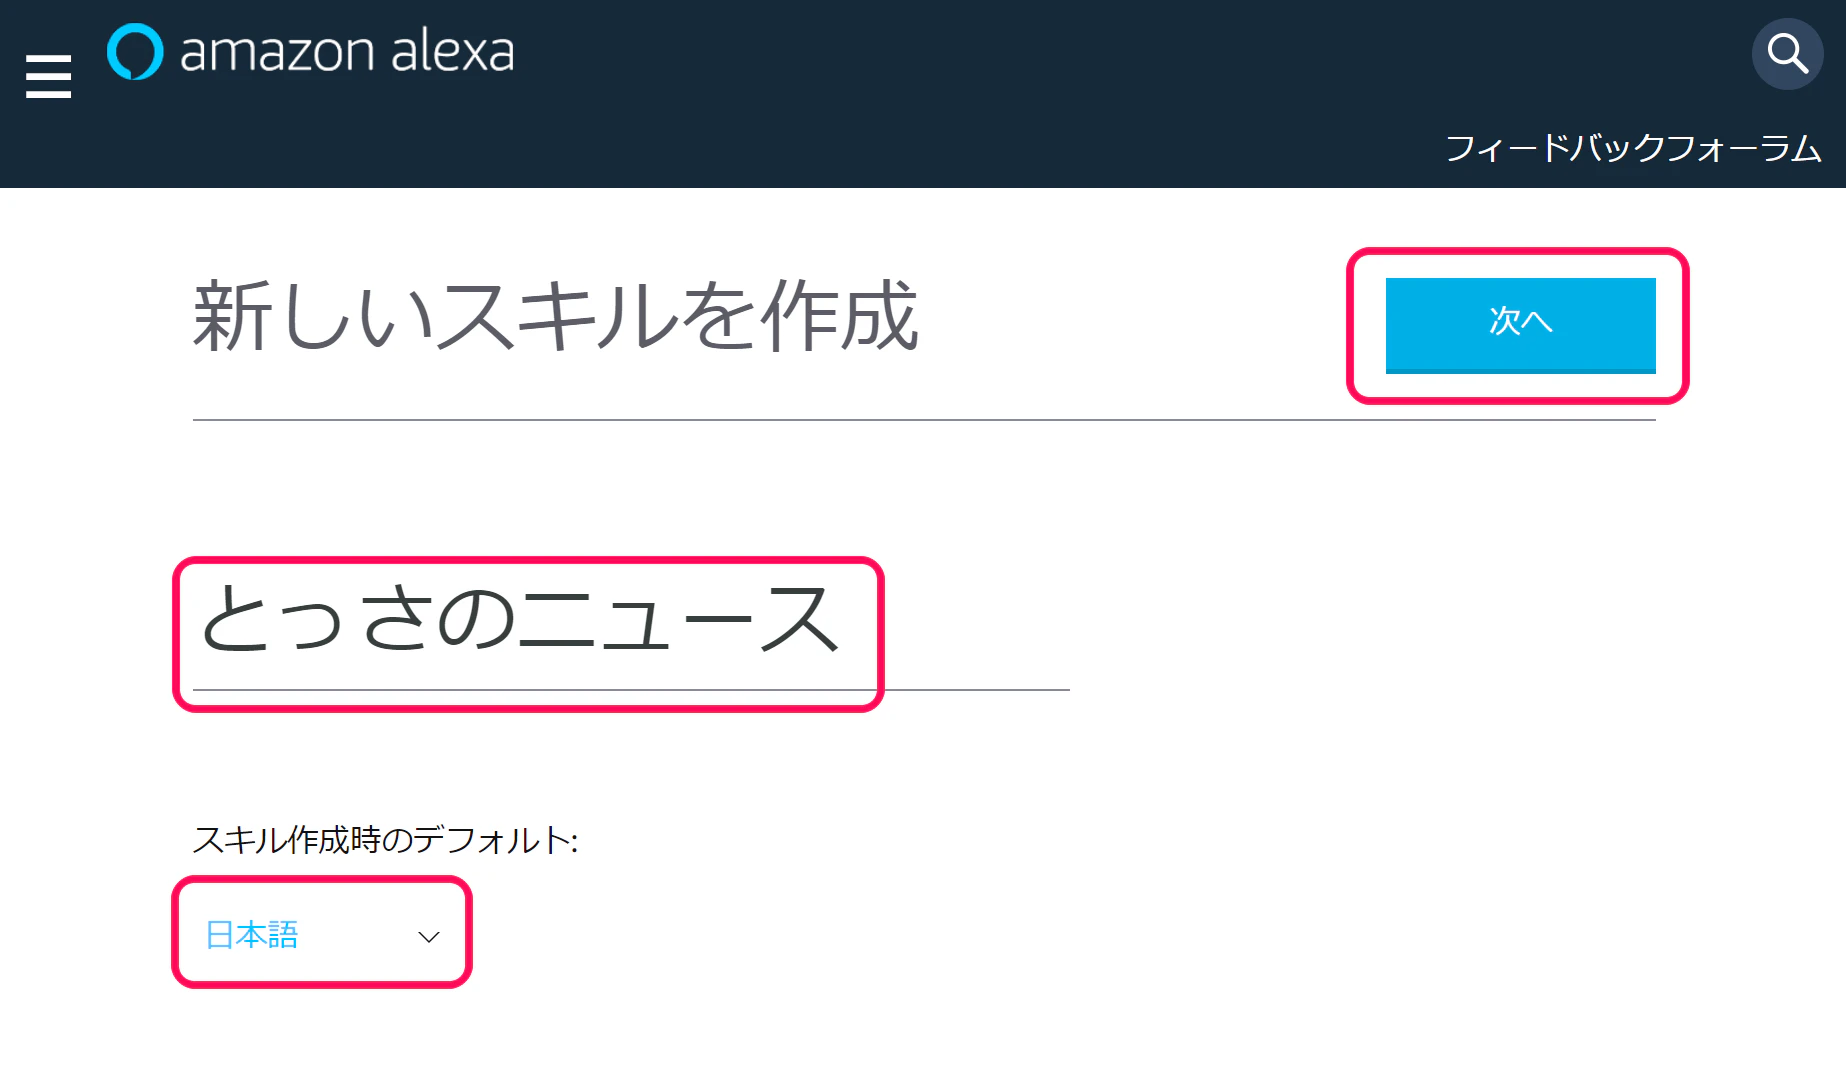
Task: Open the フィードバックフォーラム link
Action: [x=1633, y=148]
